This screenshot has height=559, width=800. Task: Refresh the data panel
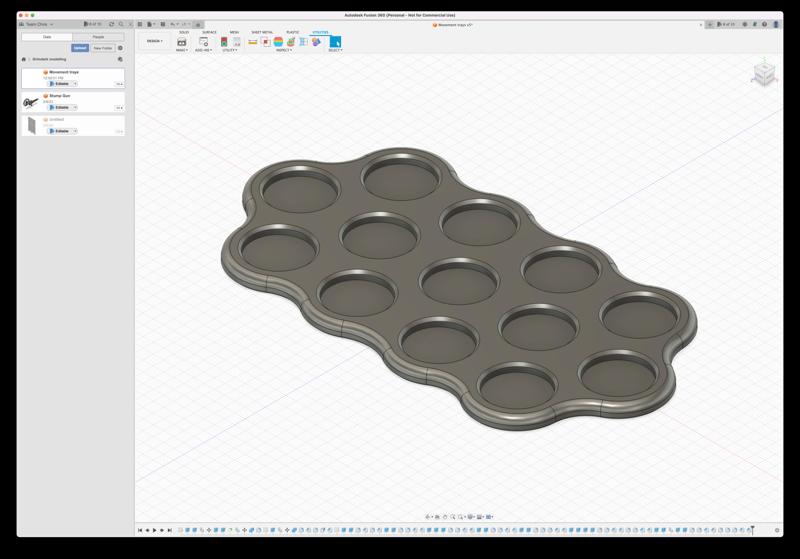pyautogui.click(x=111, y=24)
